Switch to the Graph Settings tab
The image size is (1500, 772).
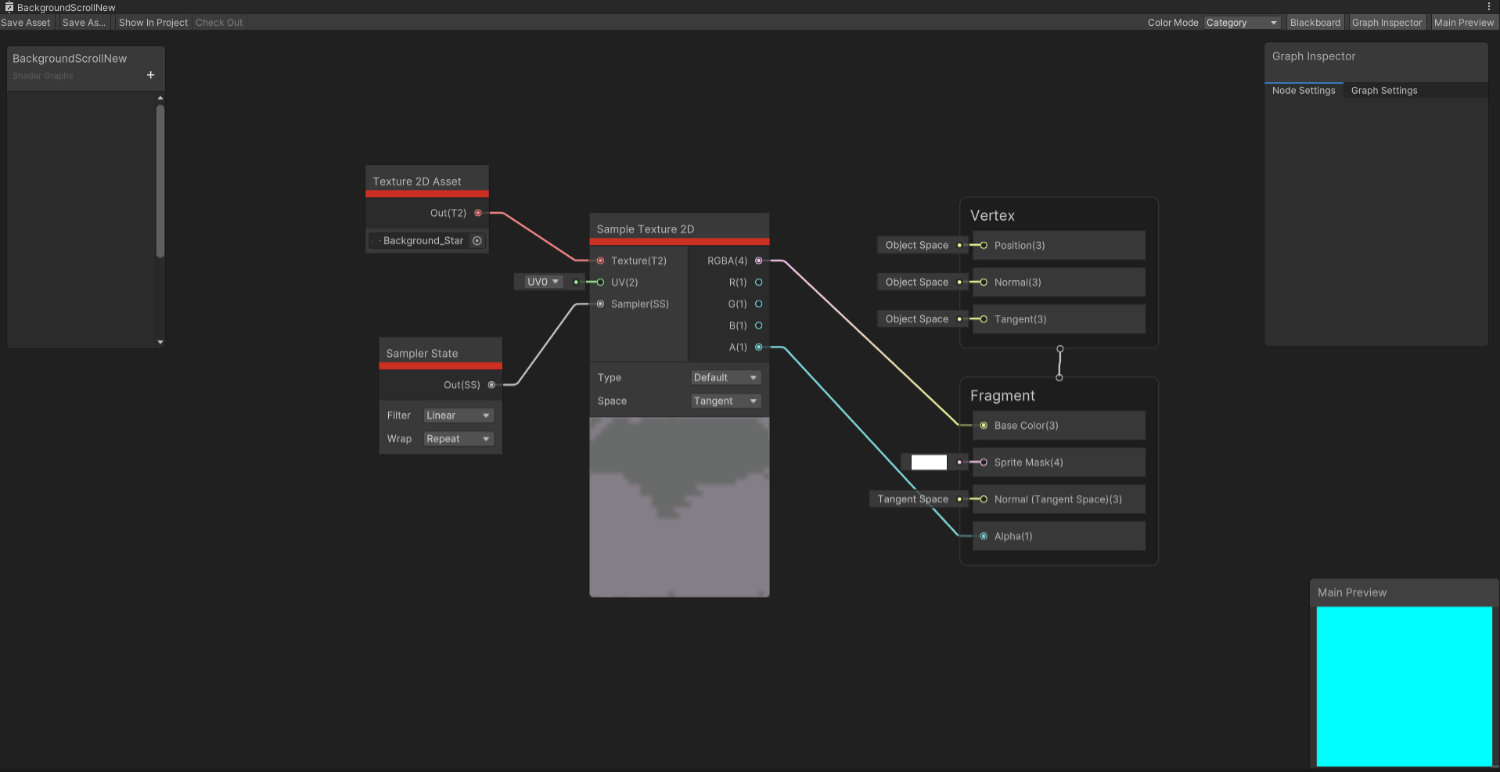(x=1384, y=90)
